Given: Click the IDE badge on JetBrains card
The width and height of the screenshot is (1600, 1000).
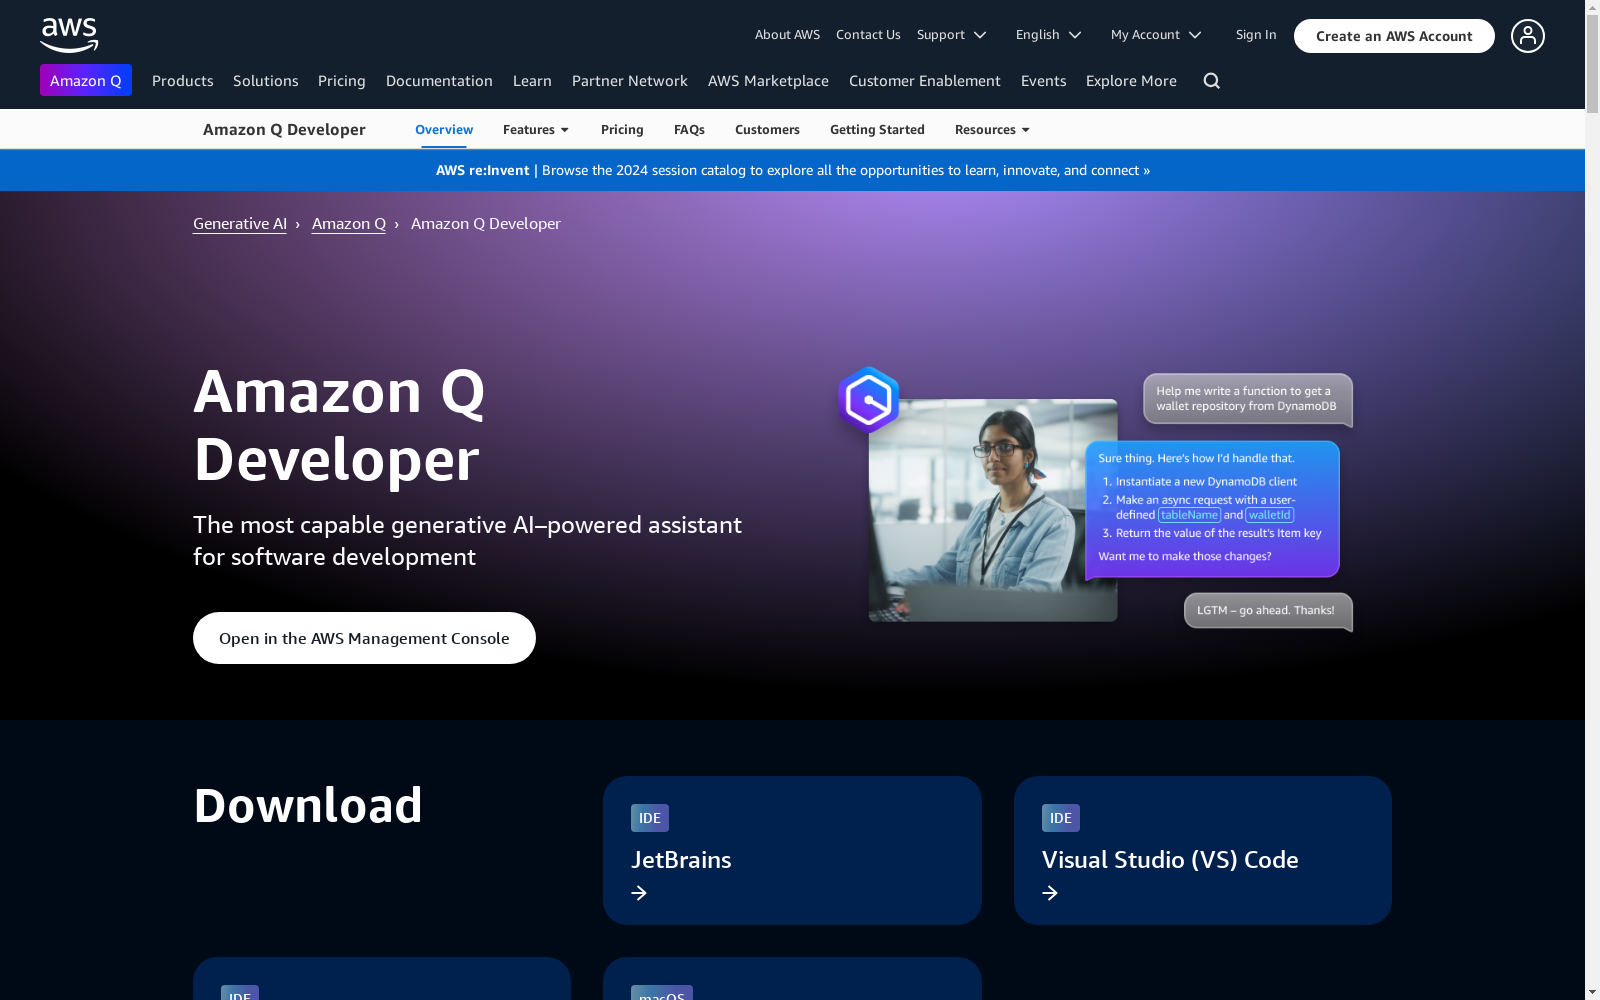Looking at the screenshot, I should click(650, 818).
